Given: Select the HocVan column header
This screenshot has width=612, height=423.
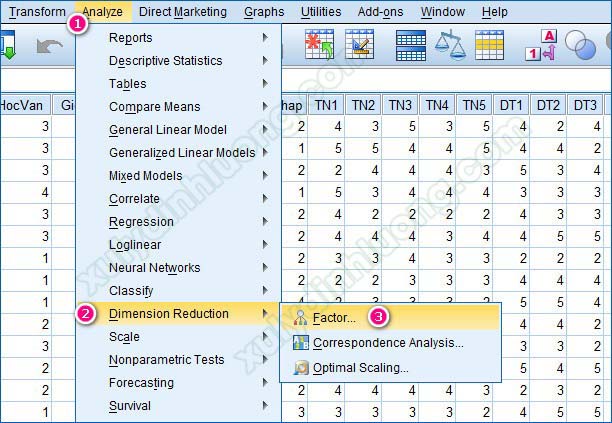Looking at the screenshot, I should (x=25, y=105).
